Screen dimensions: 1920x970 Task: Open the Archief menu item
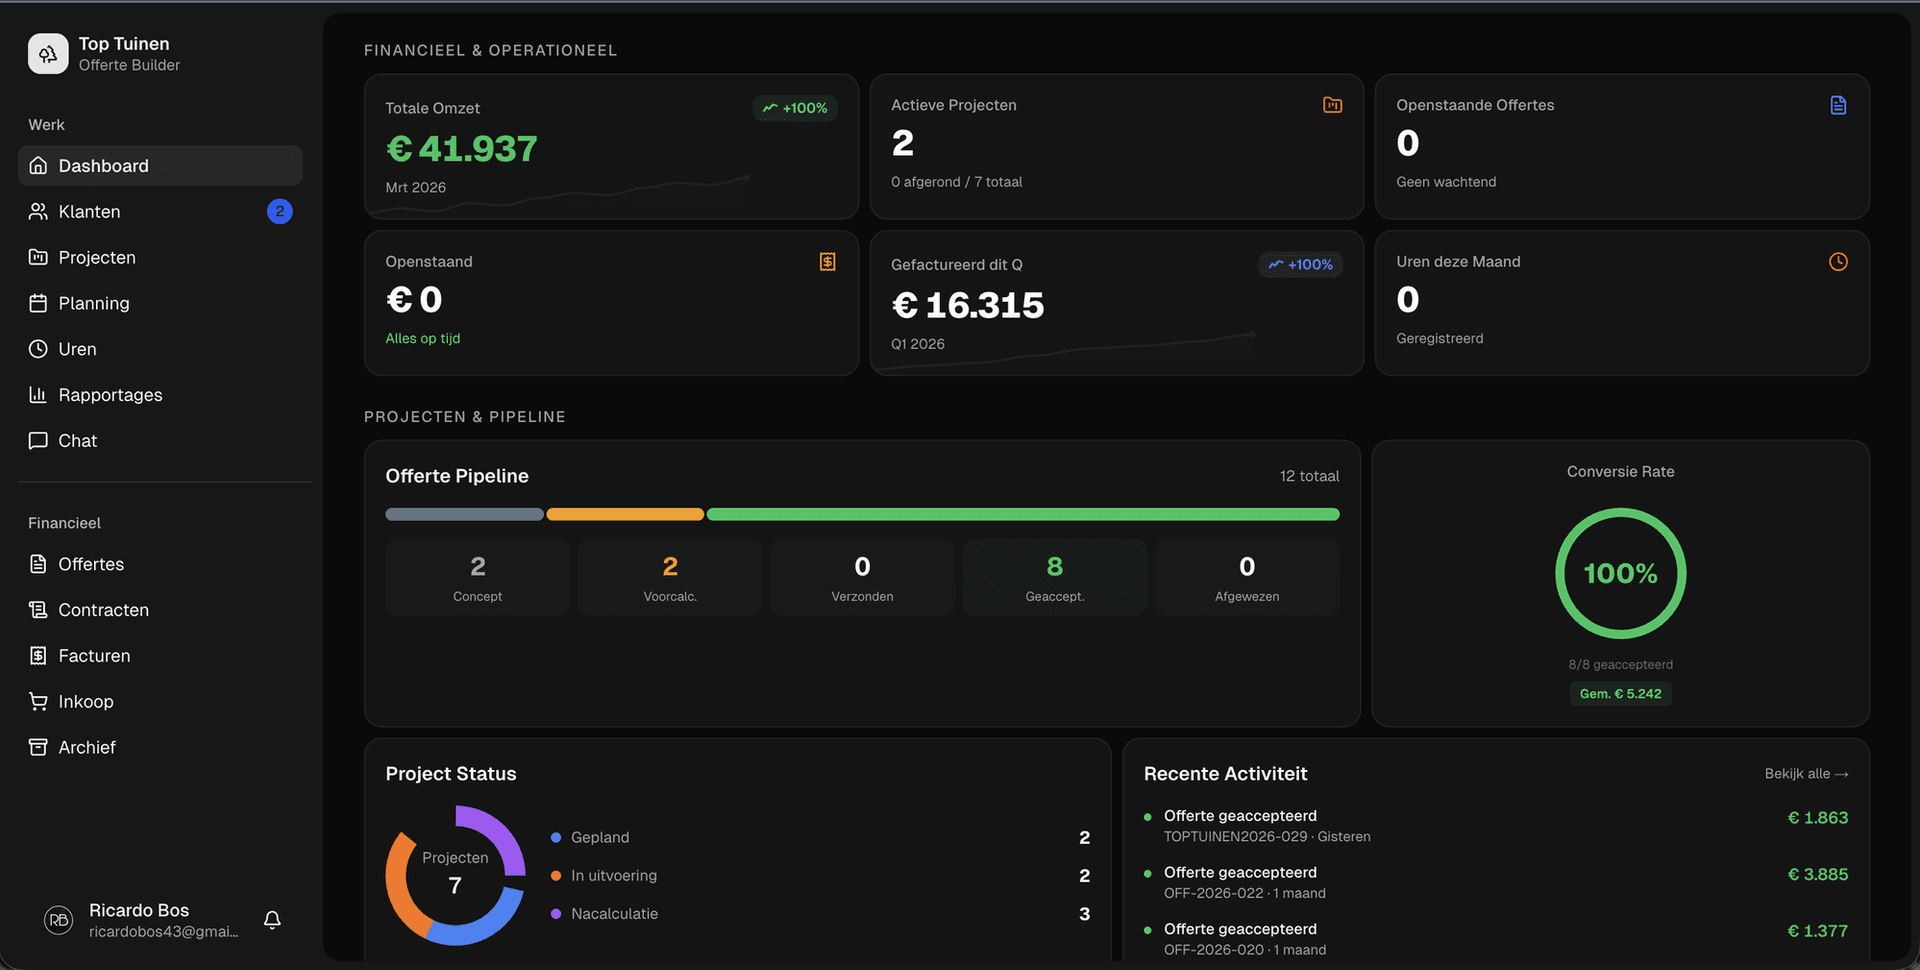[87, 748]
